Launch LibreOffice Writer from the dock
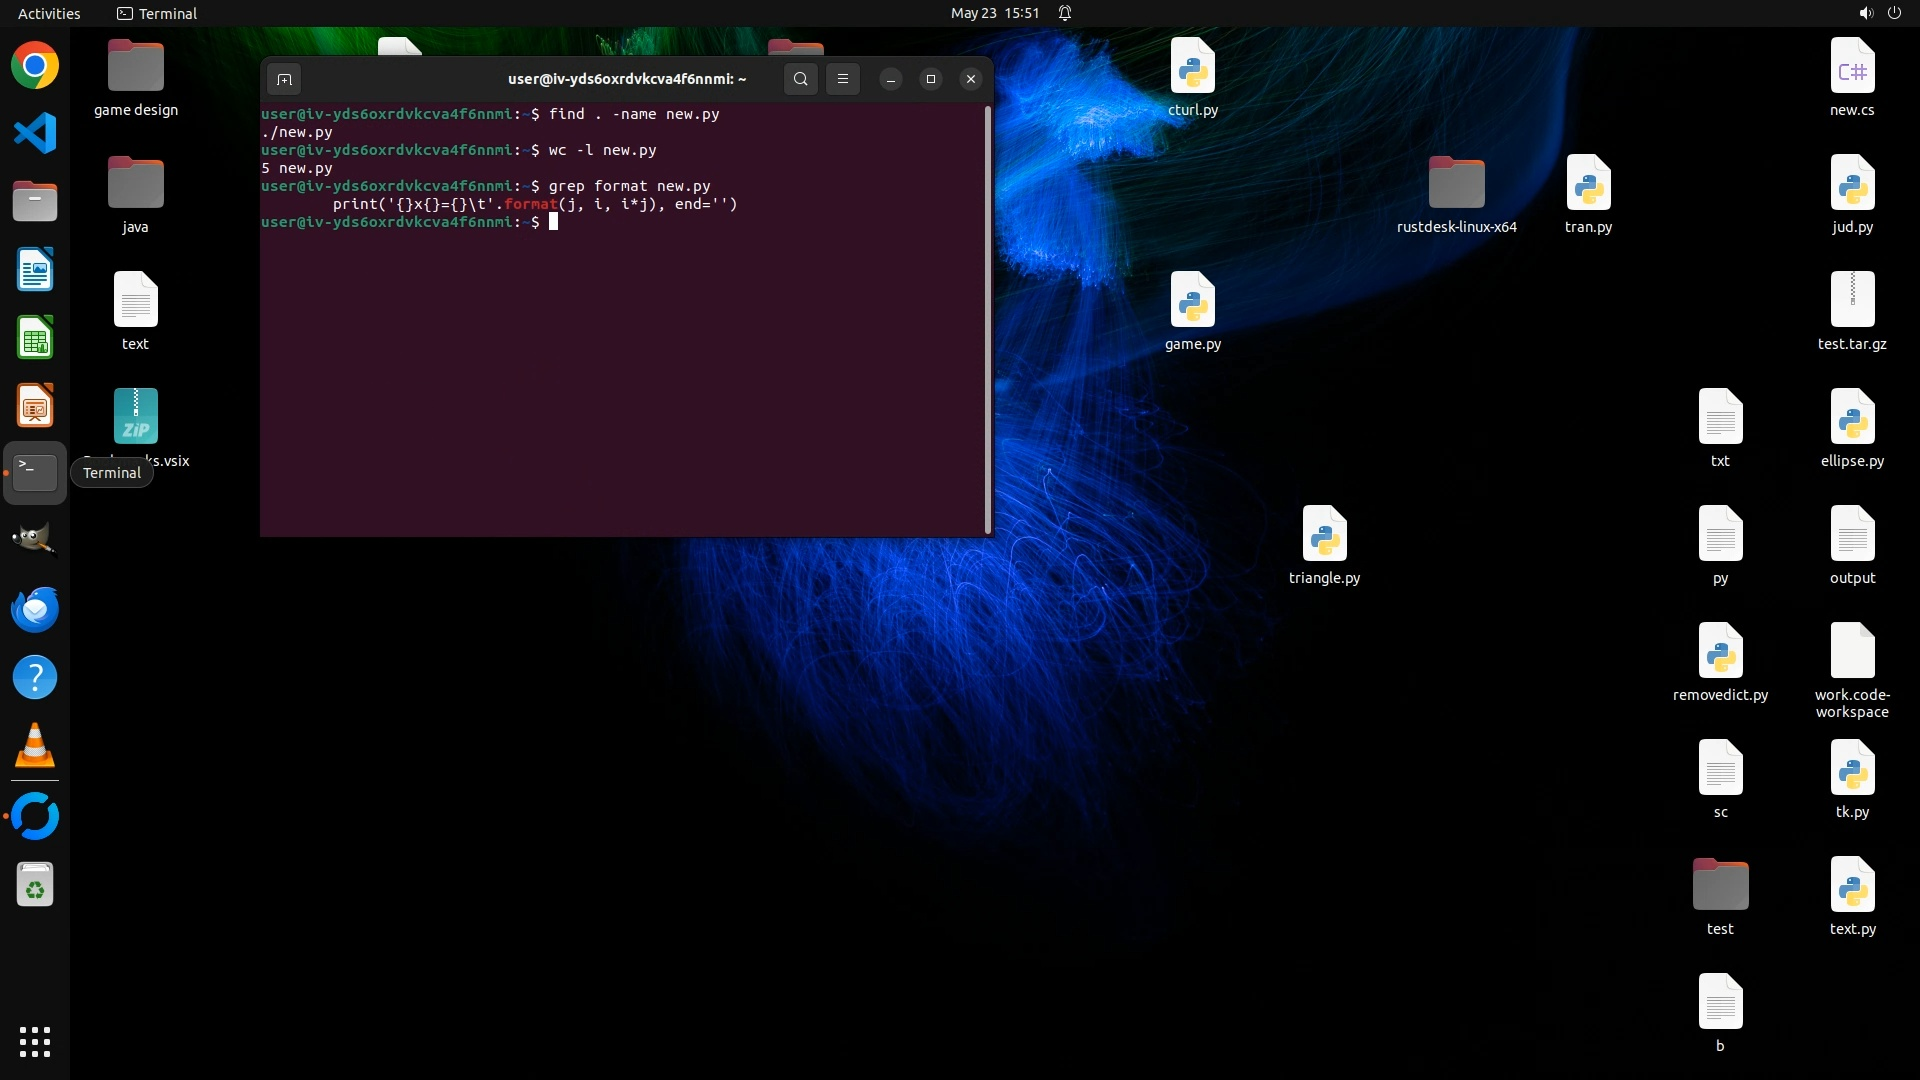This screenshot has width=1920, height=1080. tap(35, 270)
